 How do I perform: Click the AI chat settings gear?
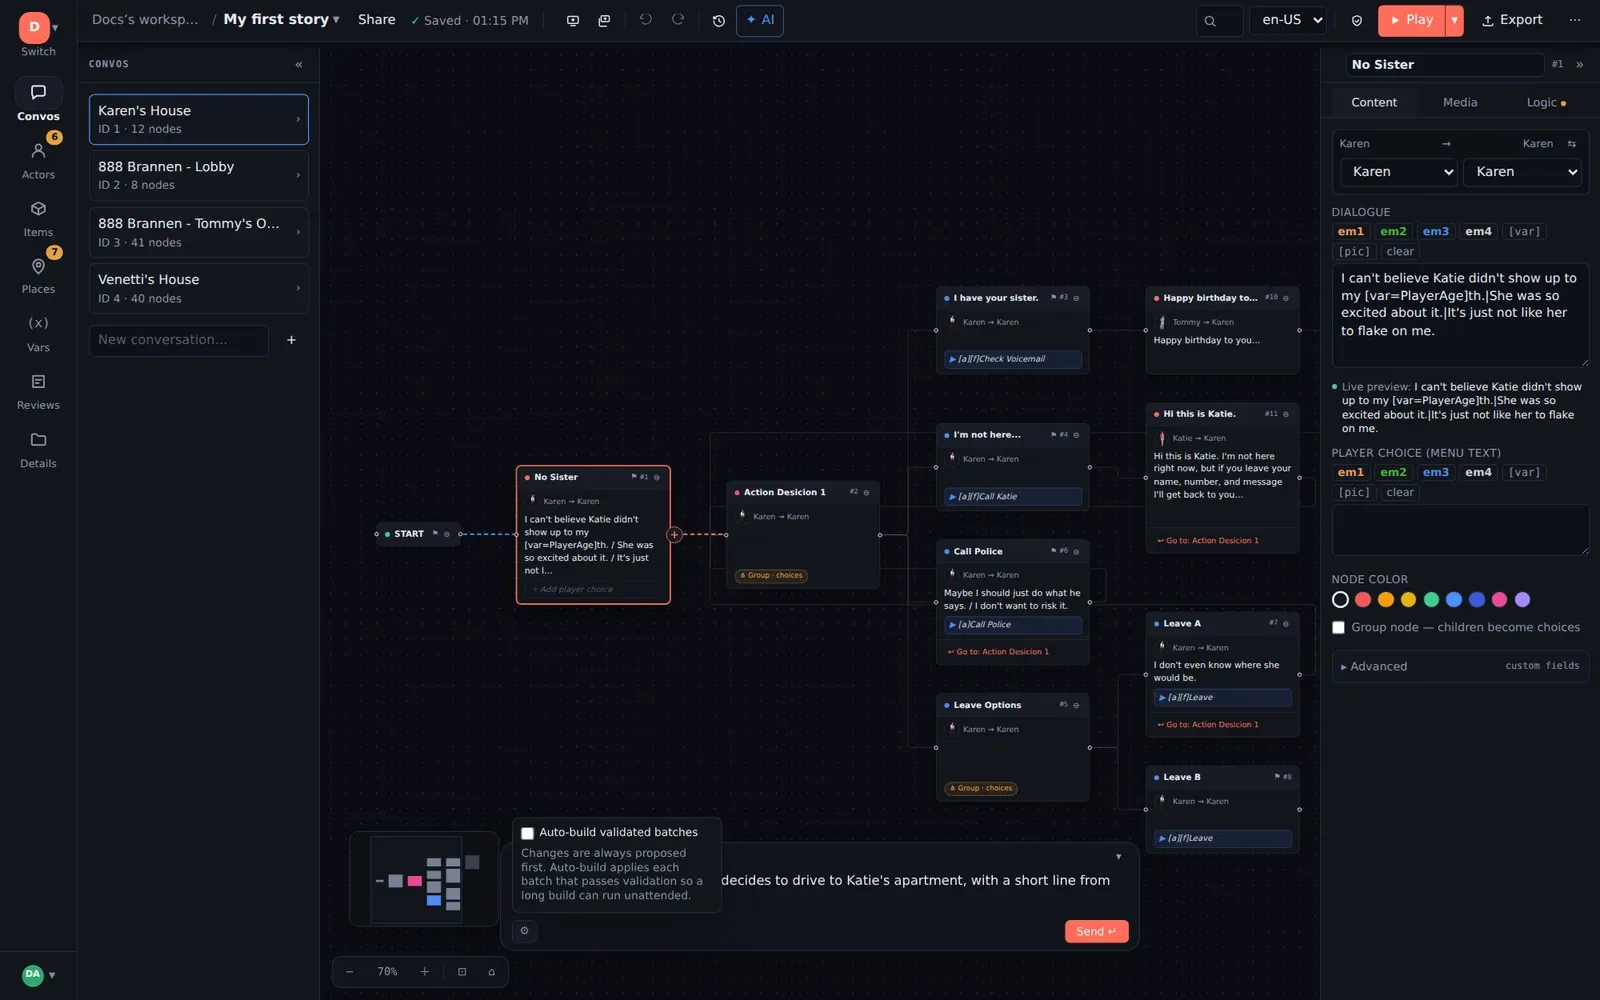coord(524,931)
